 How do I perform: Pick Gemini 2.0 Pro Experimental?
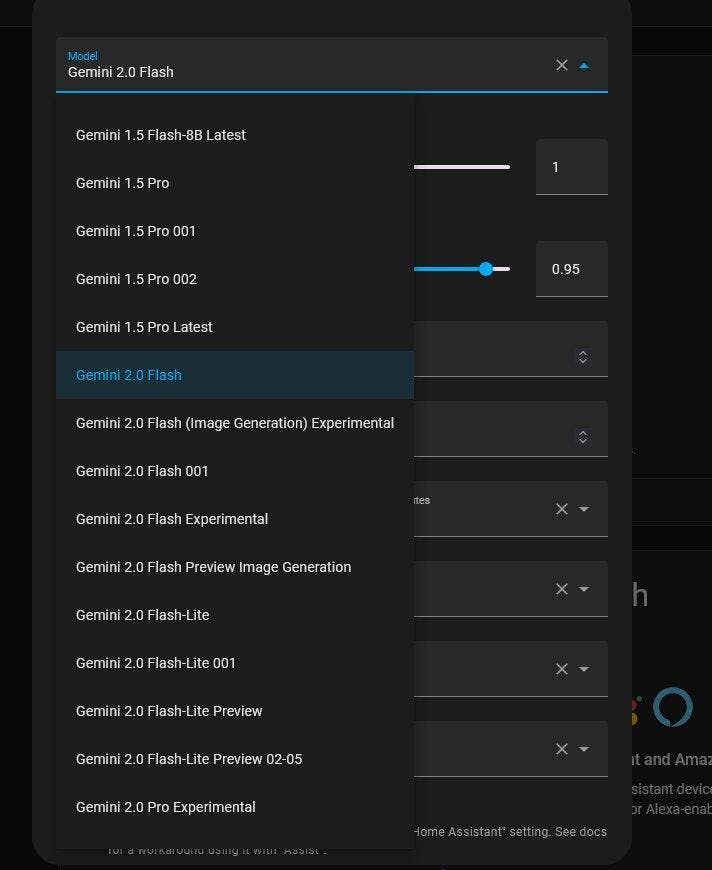(166, 807)
